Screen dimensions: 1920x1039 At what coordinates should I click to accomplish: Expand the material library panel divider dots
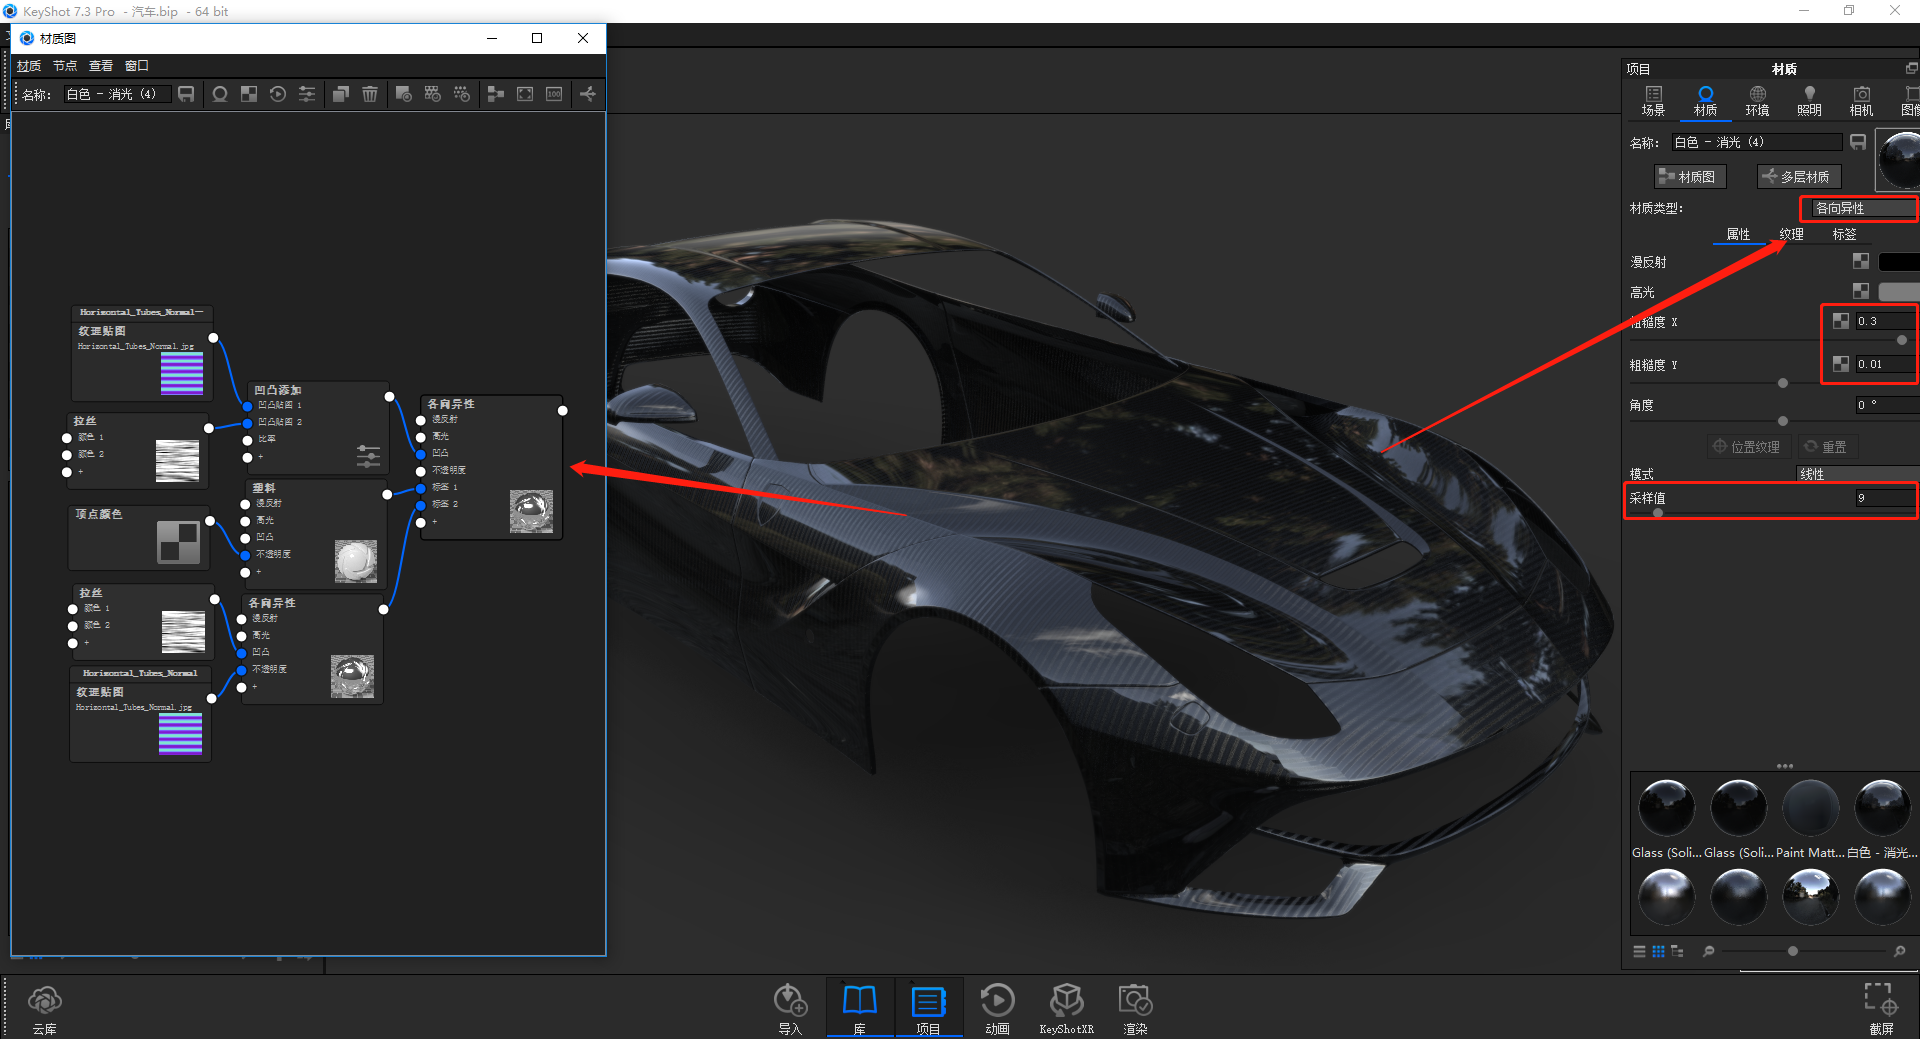coord(1785,766)
